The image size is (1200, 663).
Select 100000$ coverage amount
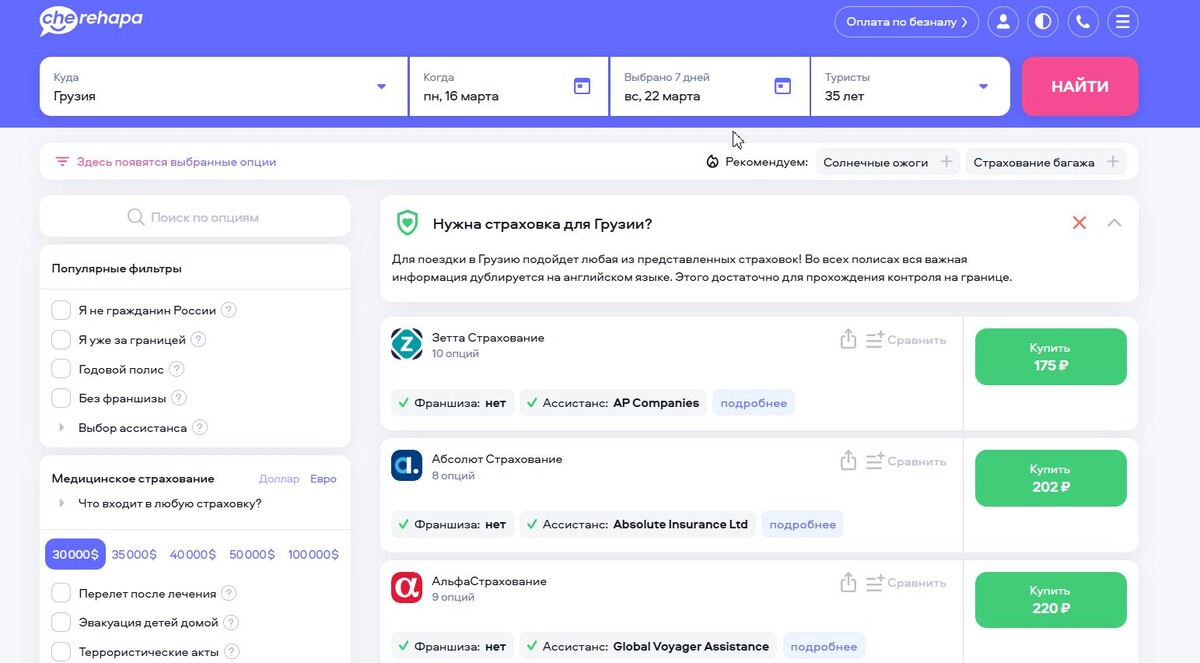pyautogui.click(x=313, y=554)
